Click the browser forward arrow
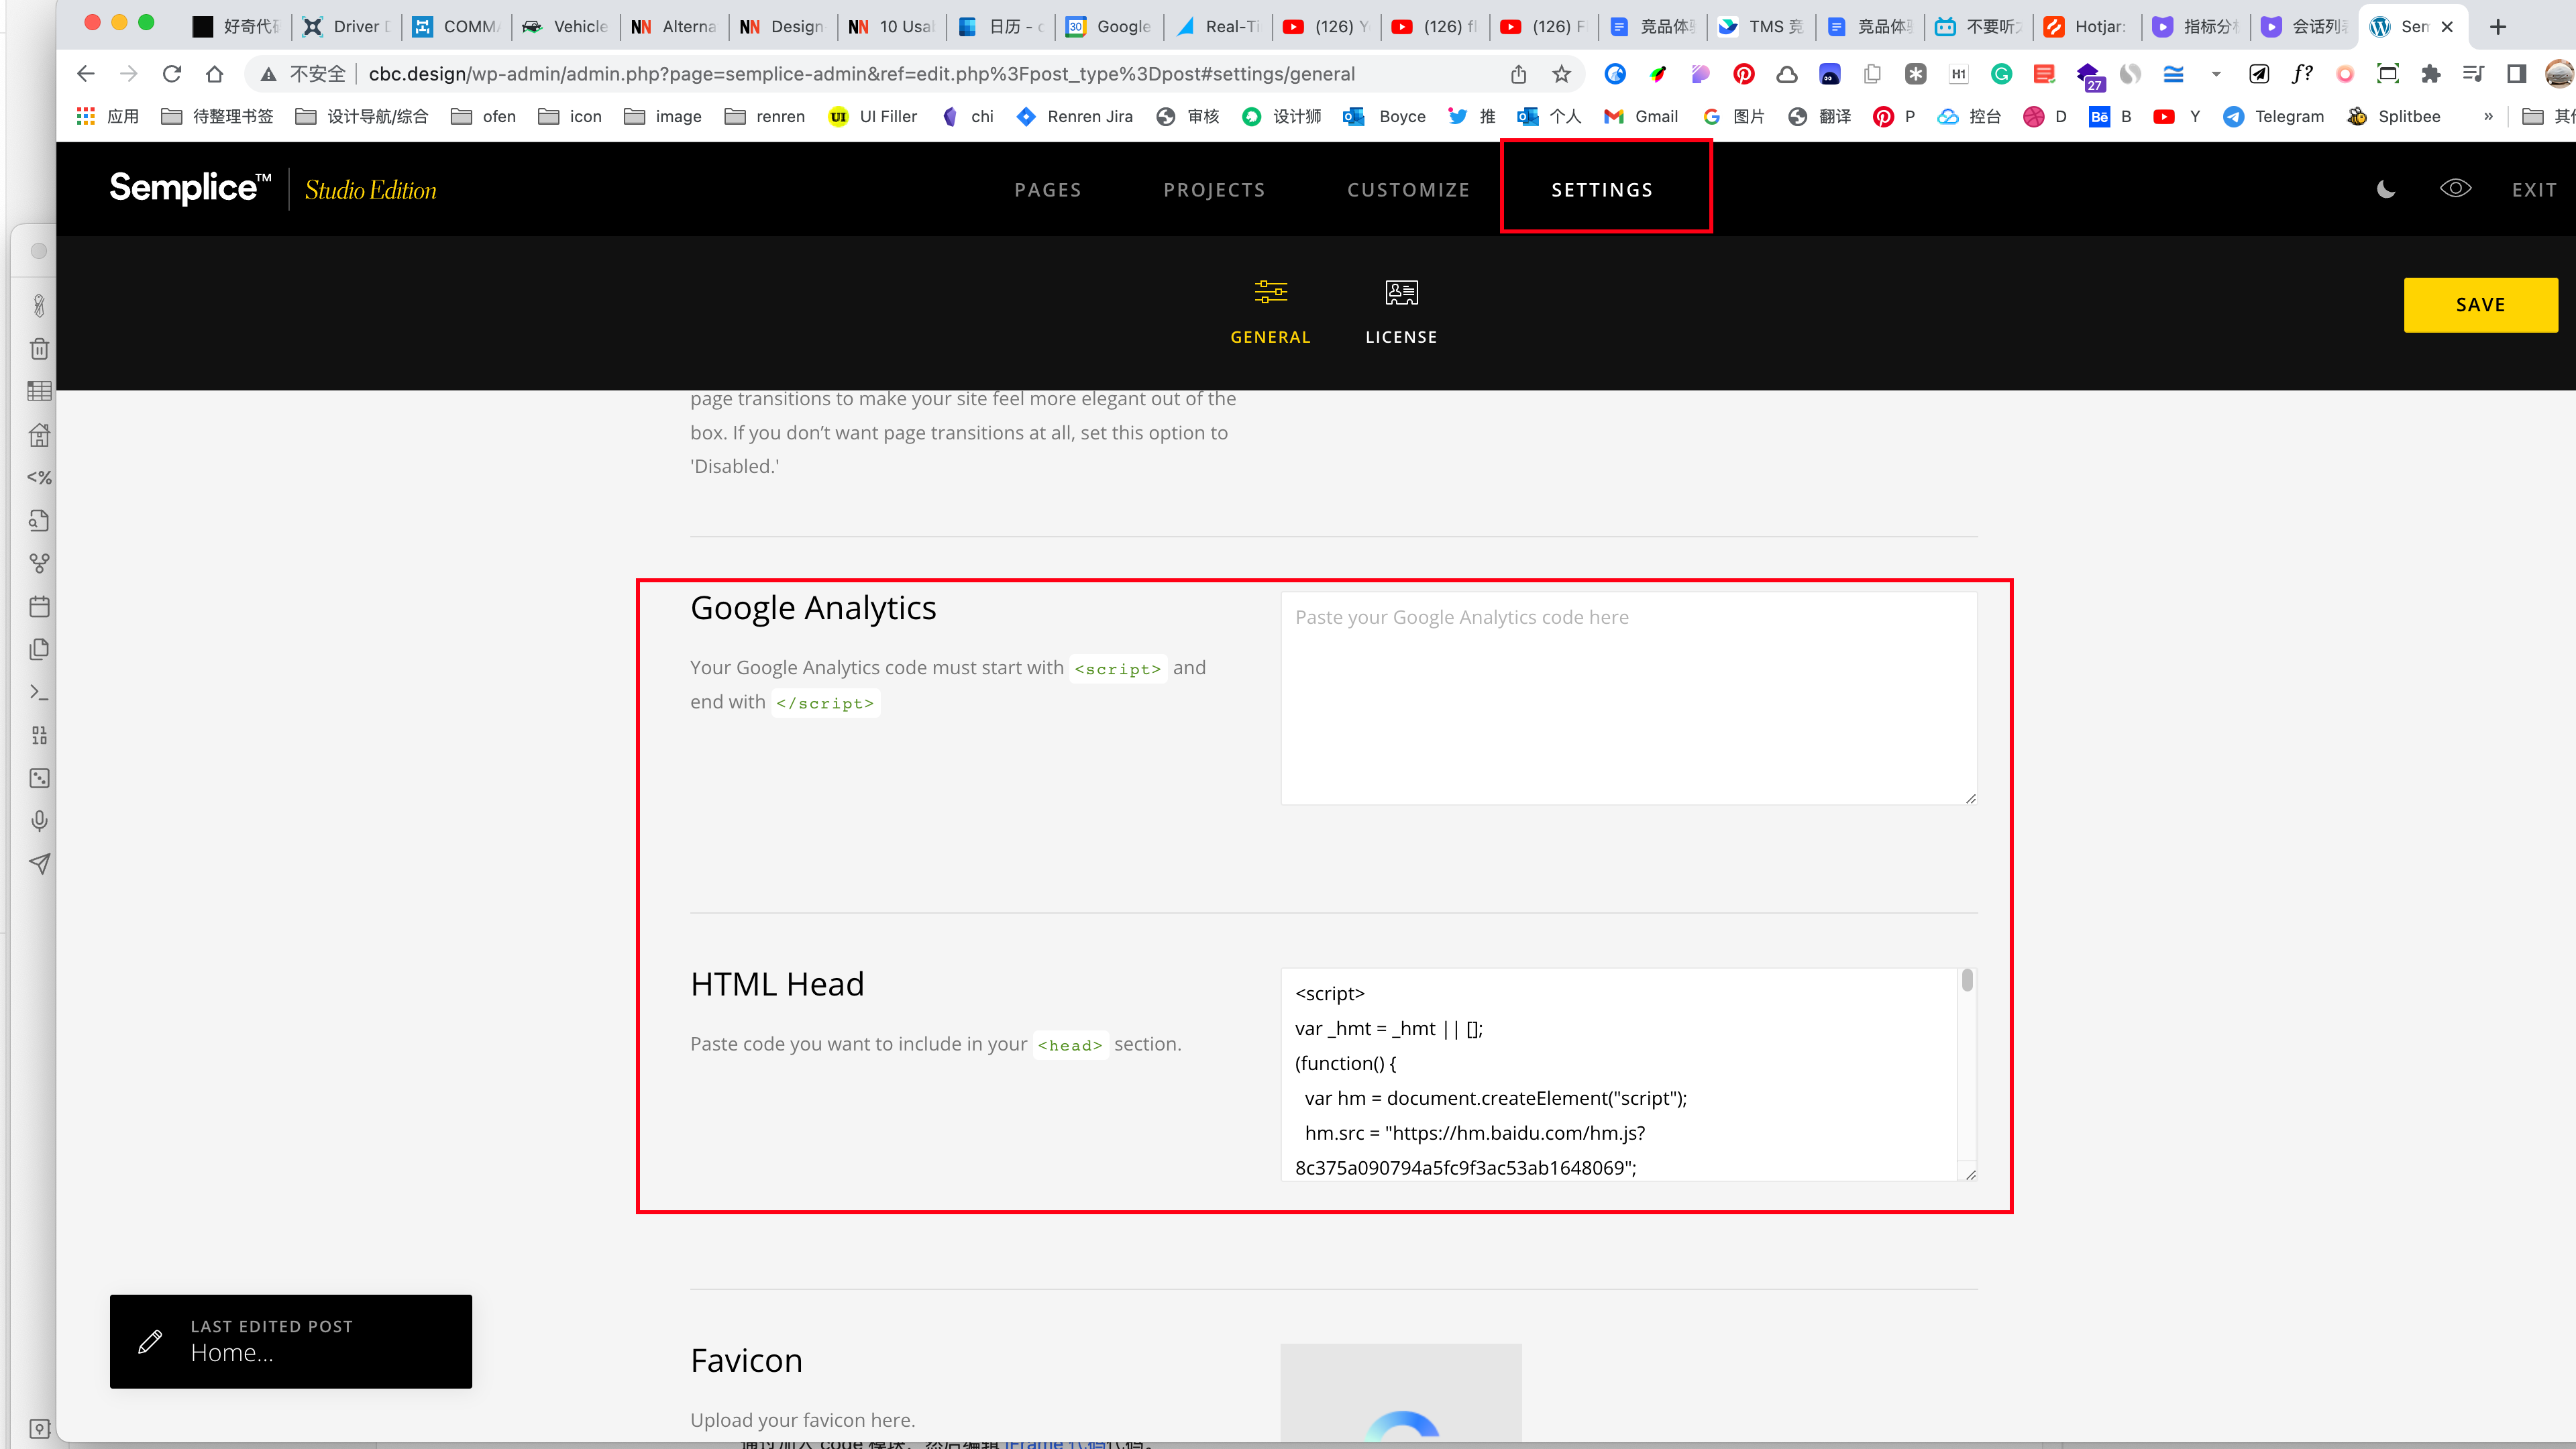 [x=128, y=74]
